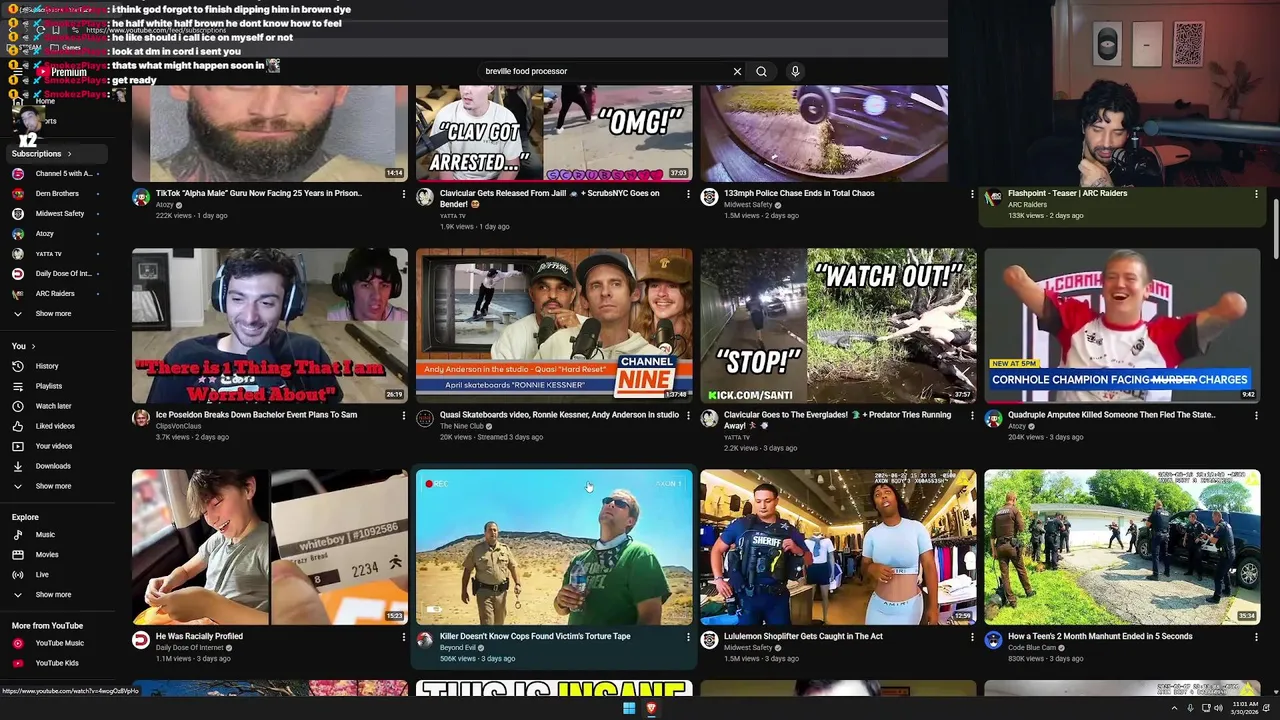Image resolution: width=1280 pixels, height=720 pixels.
Task: Open Code Blue Cam channel avatar
Action: [993, 640]
